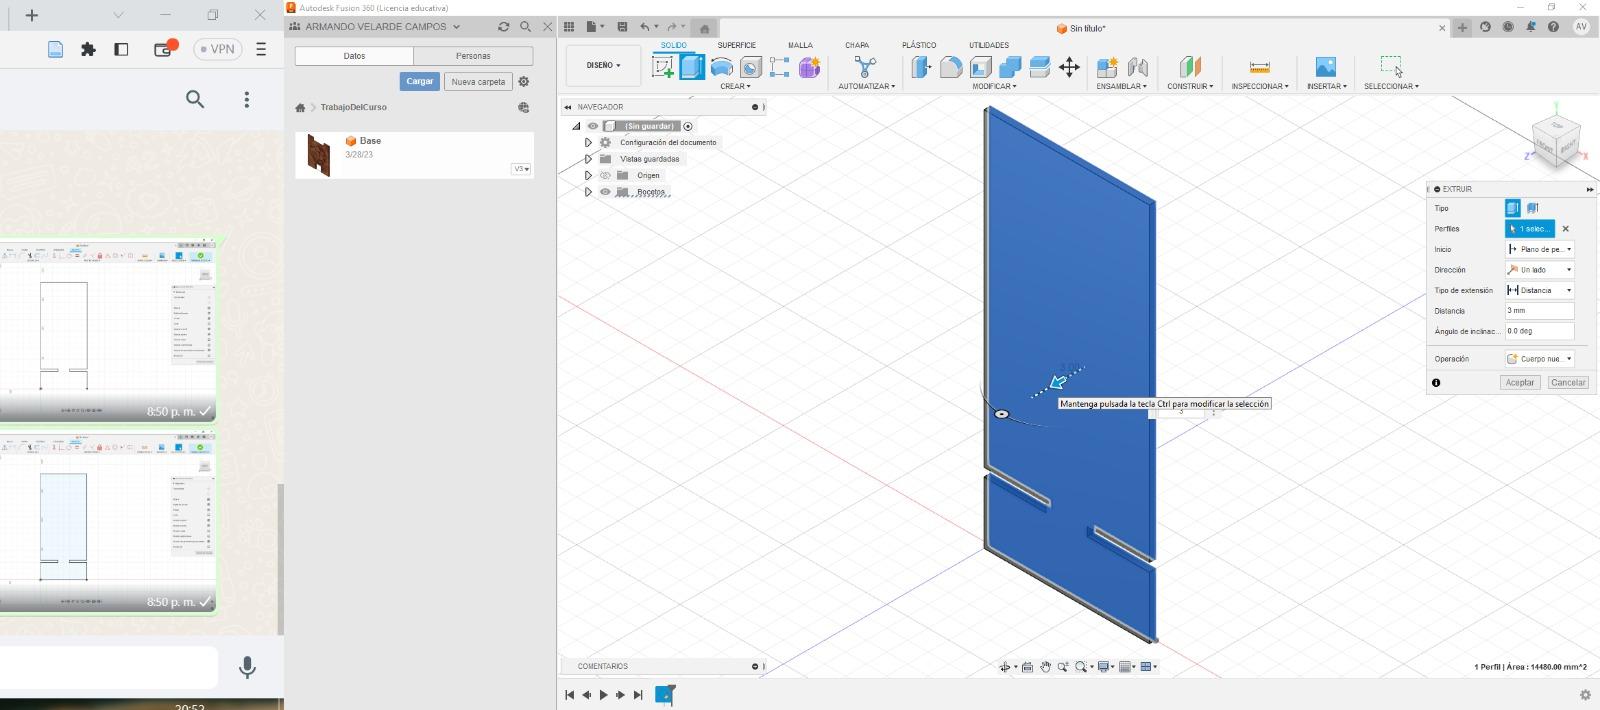This screenshot has height=710, width=1600.
Task: Click the Cancelar button
Action: pos(1568,382)
